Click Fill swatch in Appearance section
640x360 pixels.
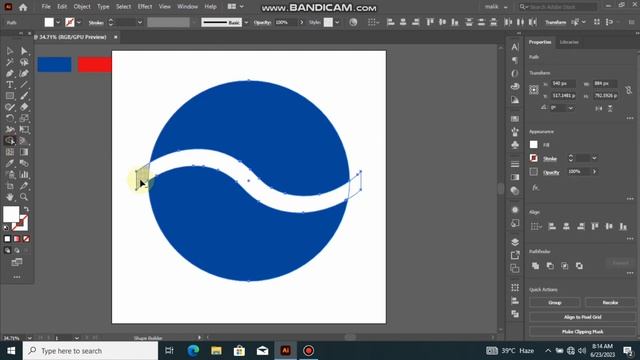533,144
